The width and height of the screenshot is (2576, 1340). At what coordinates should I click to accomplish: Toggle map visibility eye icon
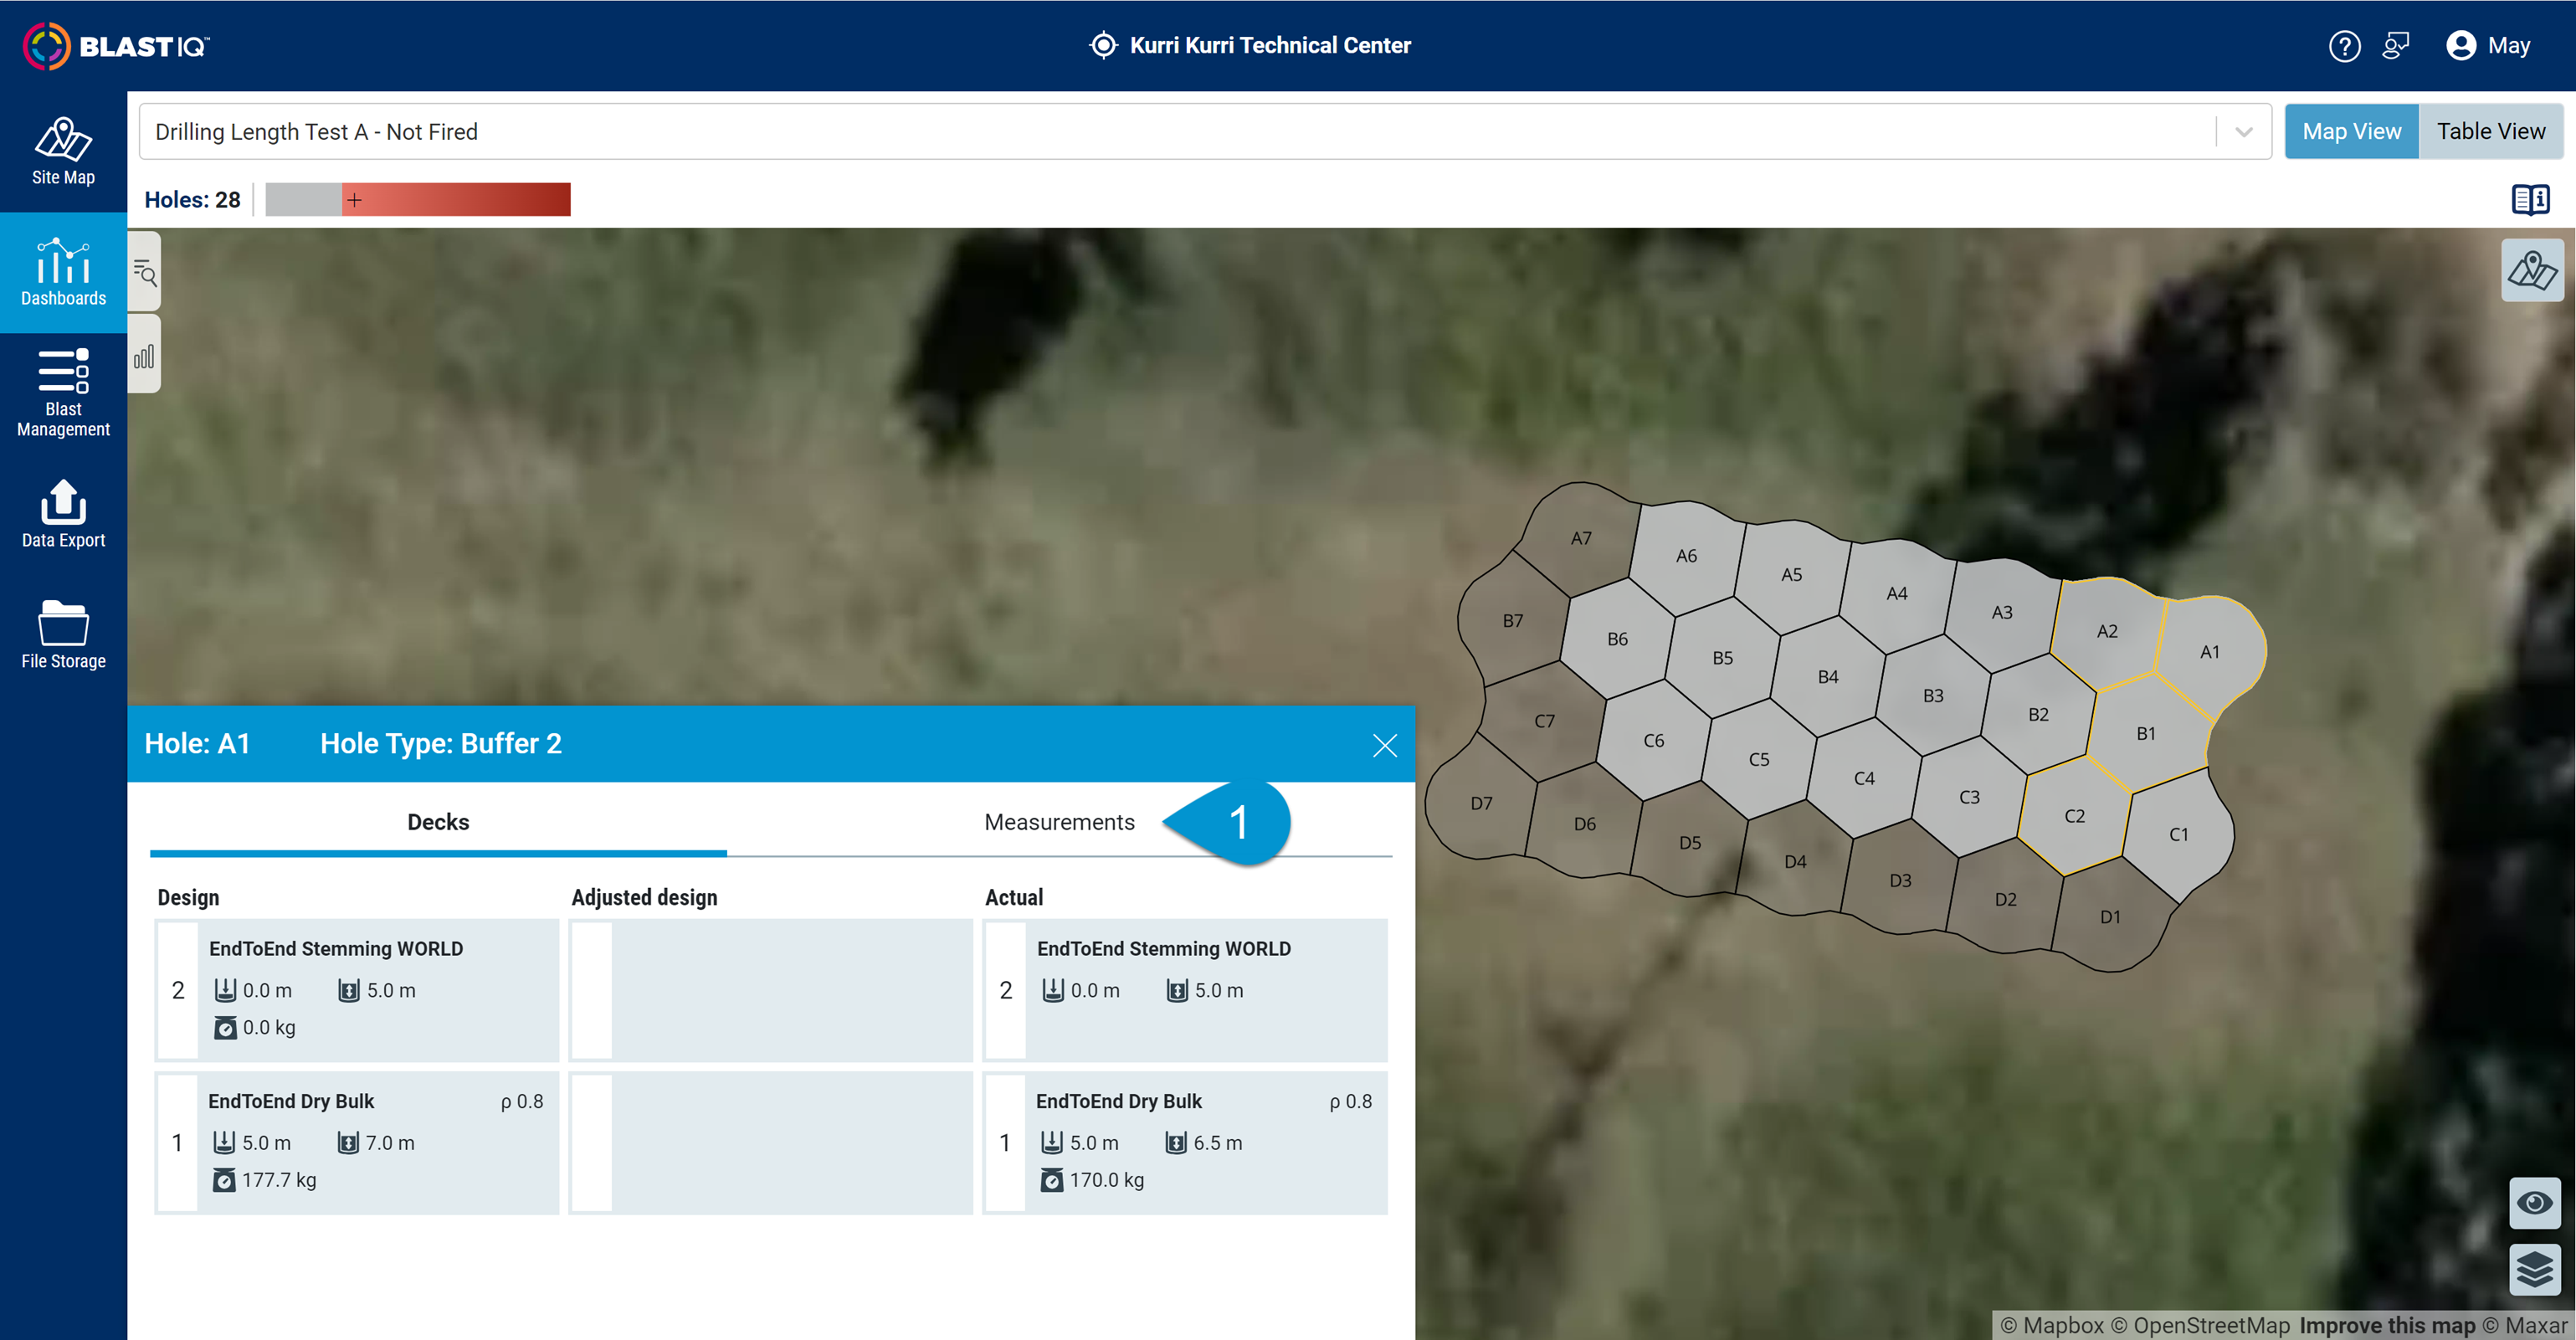[x=2534, y=1202]
